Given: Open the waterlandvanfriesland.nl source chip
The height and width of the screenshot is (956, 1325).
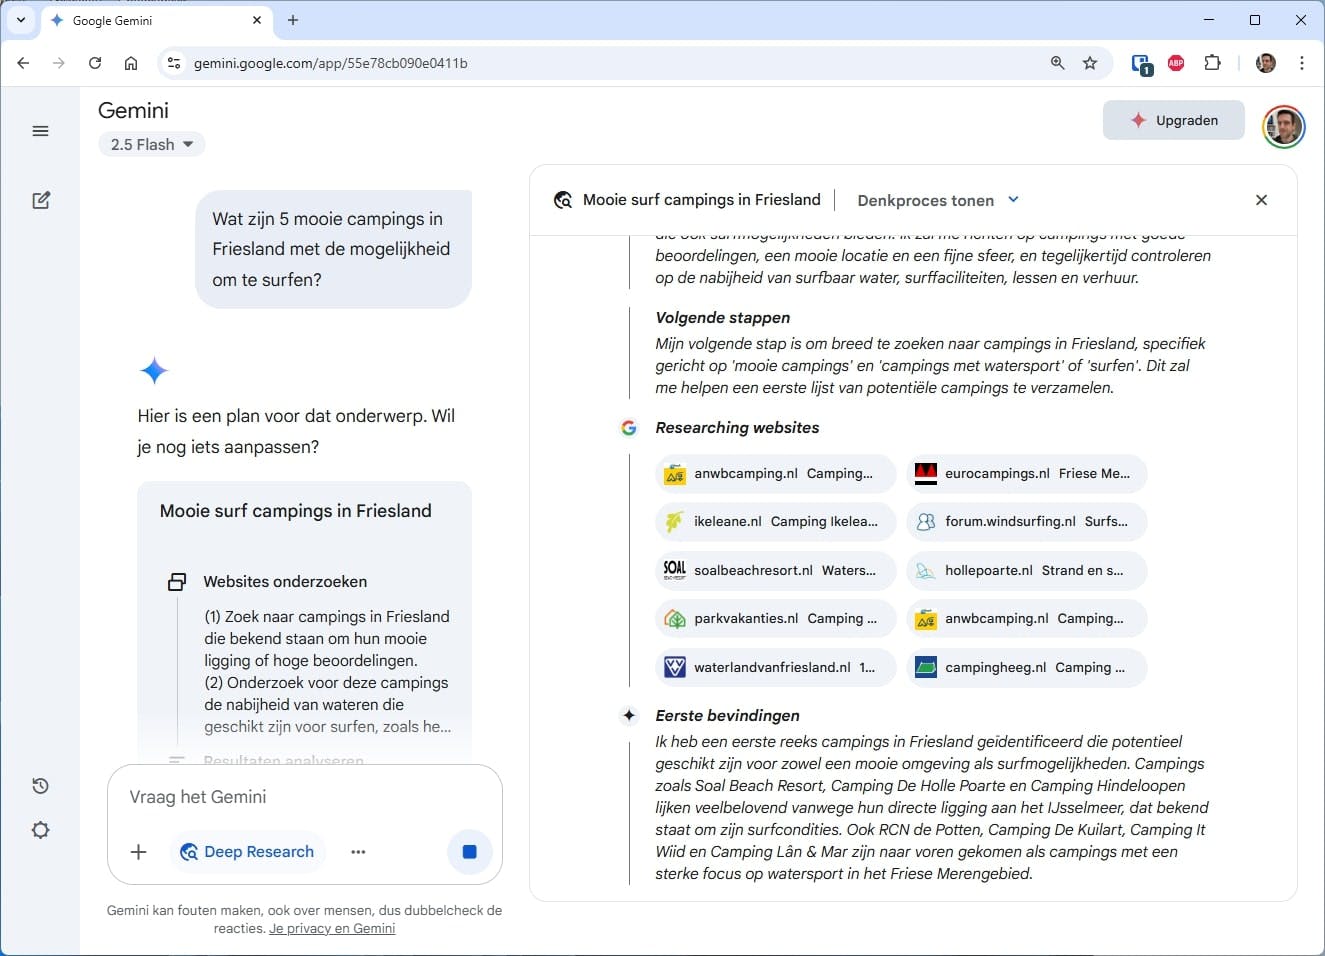Looking at the screenshot, I should tap(775, 668).
